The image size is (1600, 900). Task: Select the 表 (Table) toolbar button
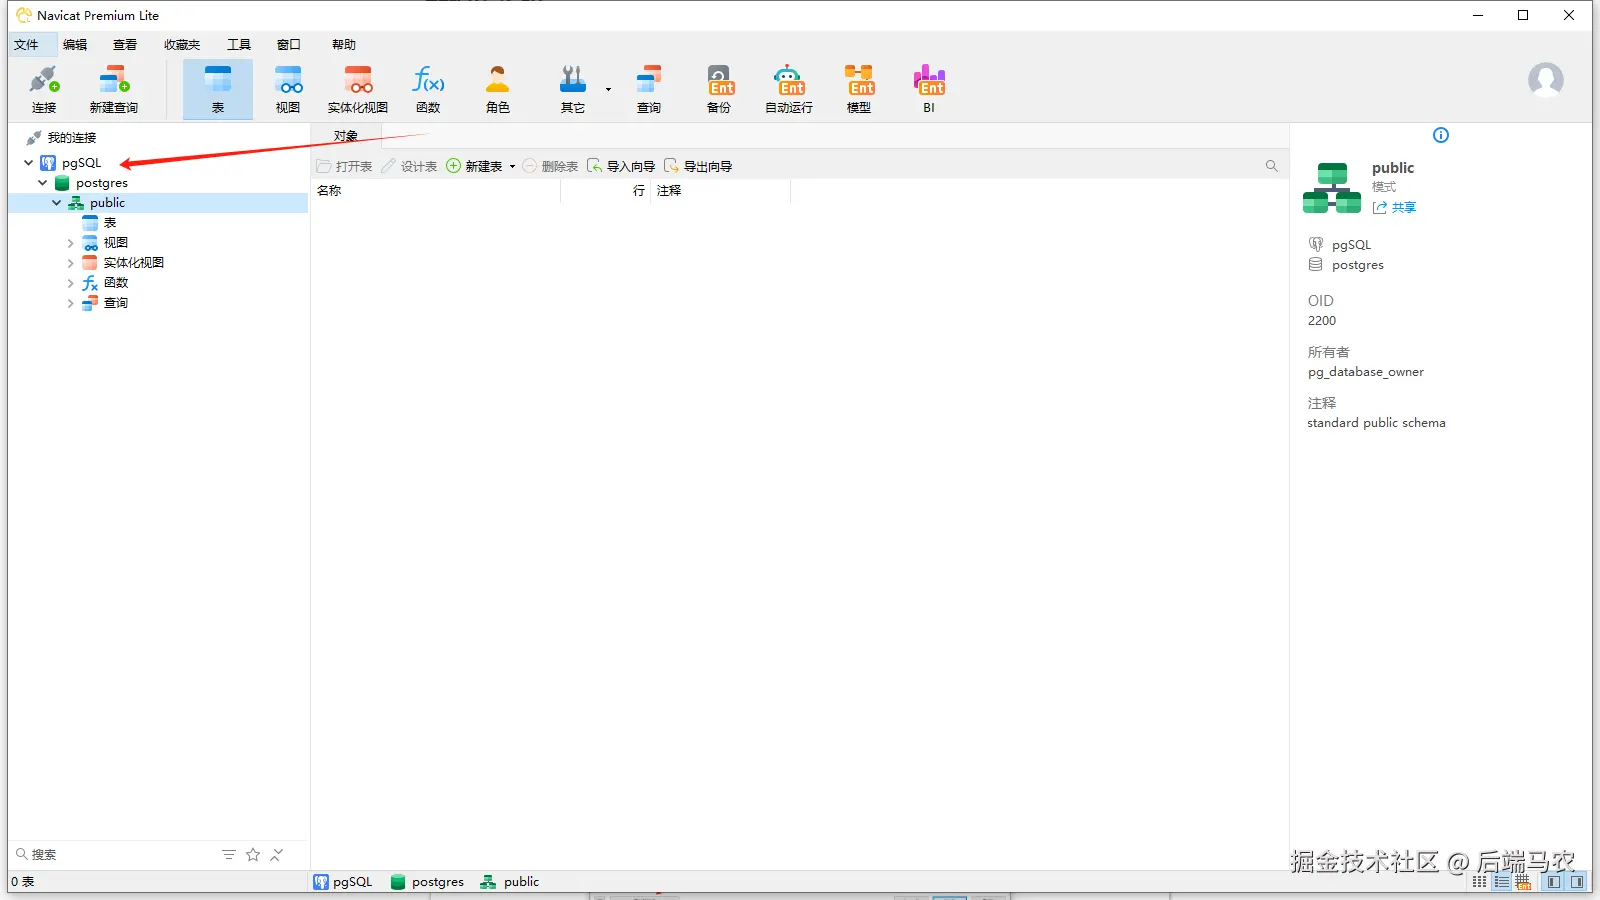coord(218,89)
